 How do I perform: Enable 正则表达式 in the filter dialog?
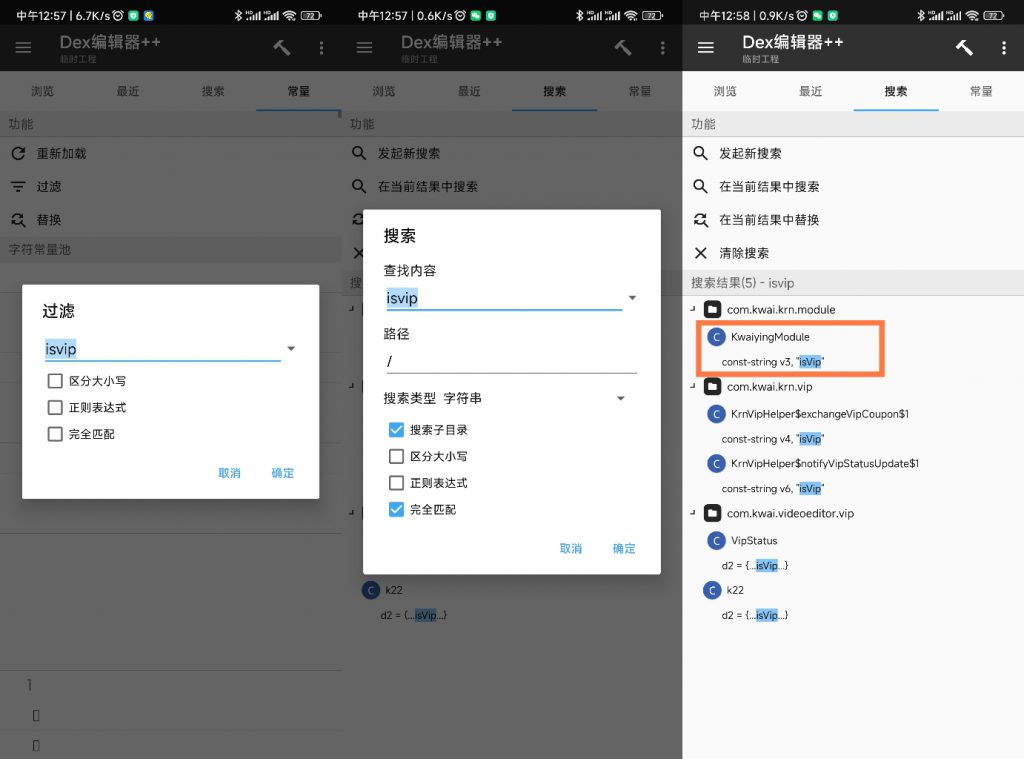[x=56, y=407]
